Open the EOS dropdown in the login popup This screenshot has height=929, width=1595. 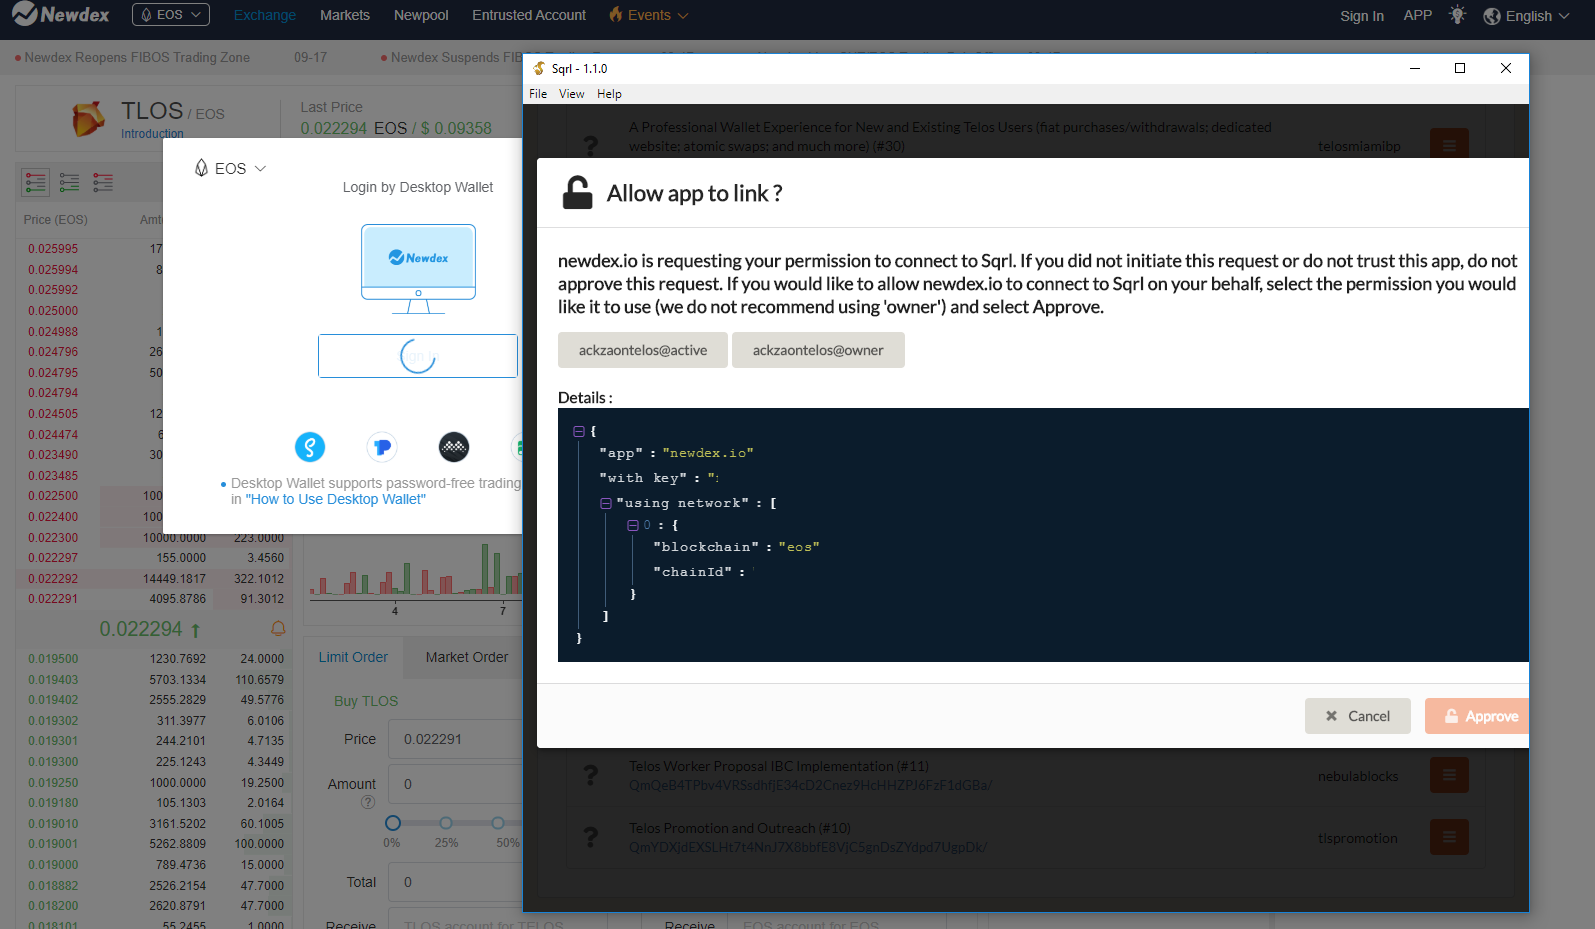[x=230, y=168]
